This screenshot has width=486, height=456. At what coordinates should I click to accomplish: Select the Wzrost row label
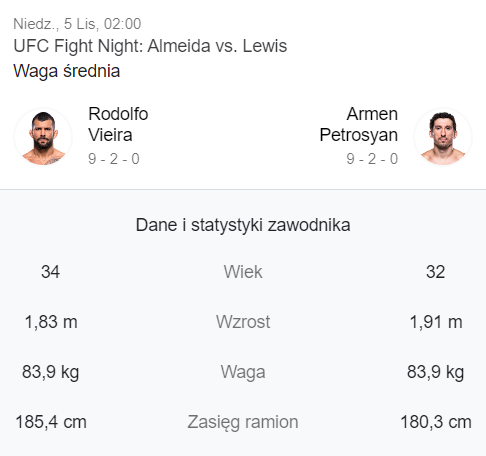point(243,322)
